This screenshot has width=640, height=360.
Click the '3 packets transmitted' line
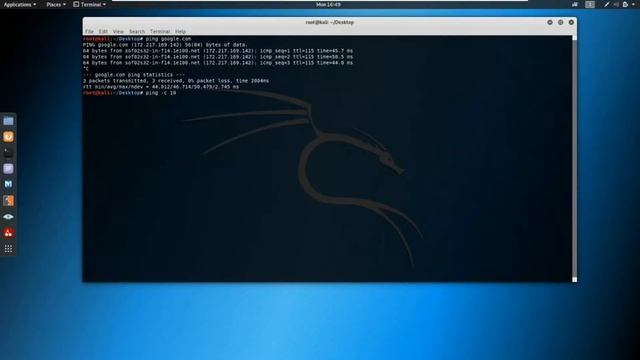[x=176, y=81]
